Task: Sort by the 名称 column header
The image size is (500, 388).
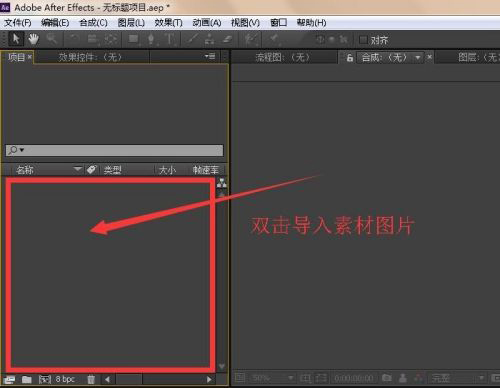Action: coord(25,170)
